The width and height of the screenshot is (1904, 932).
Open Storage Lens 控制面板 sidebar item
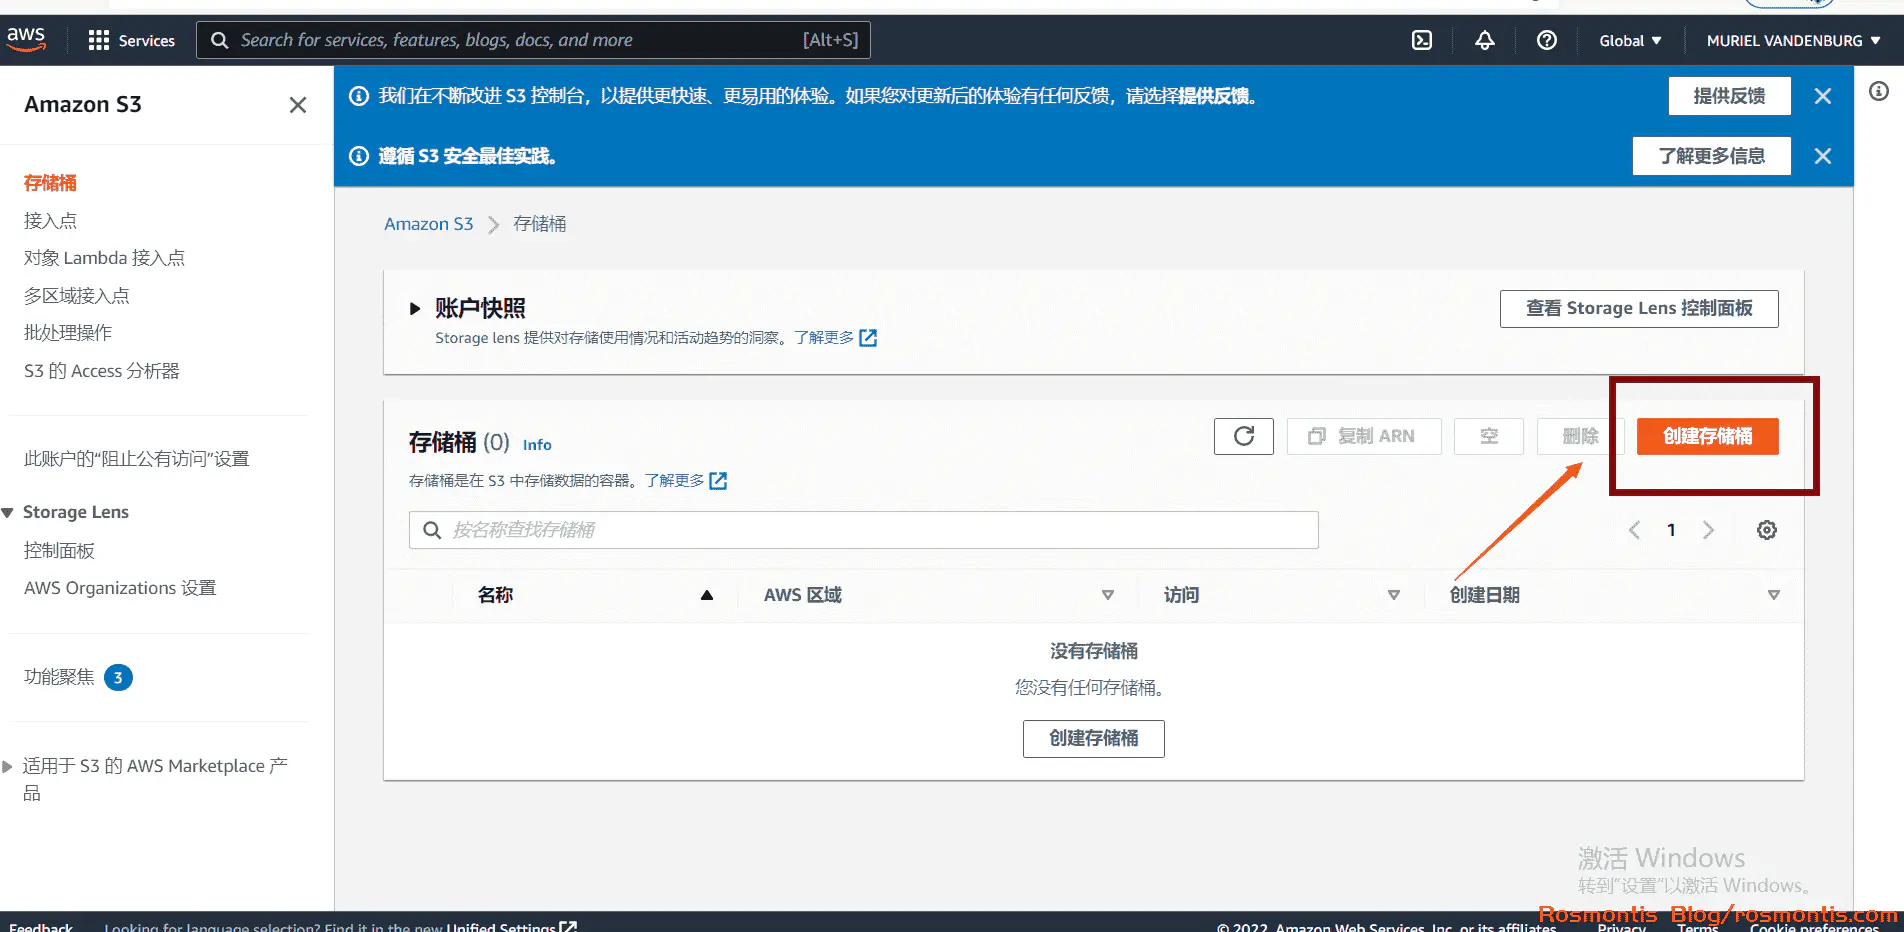tap(59, 551)
